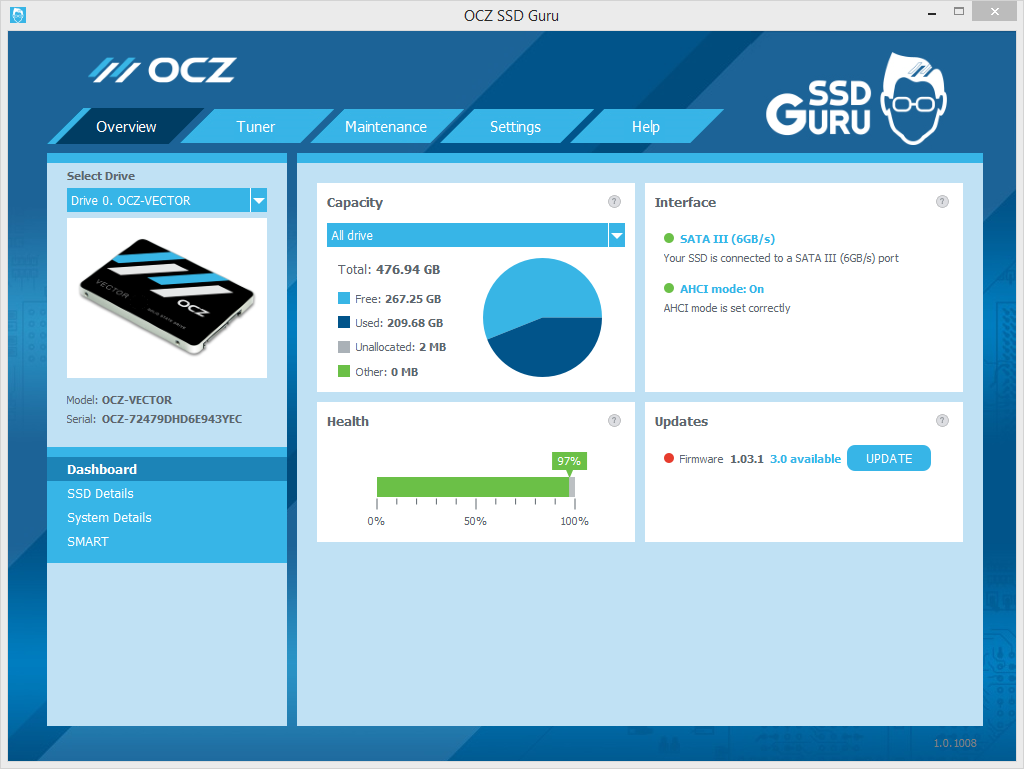This screenshot has width=1024, height=769.
Task: Click the 97% health progress bar
Action: 474,485
